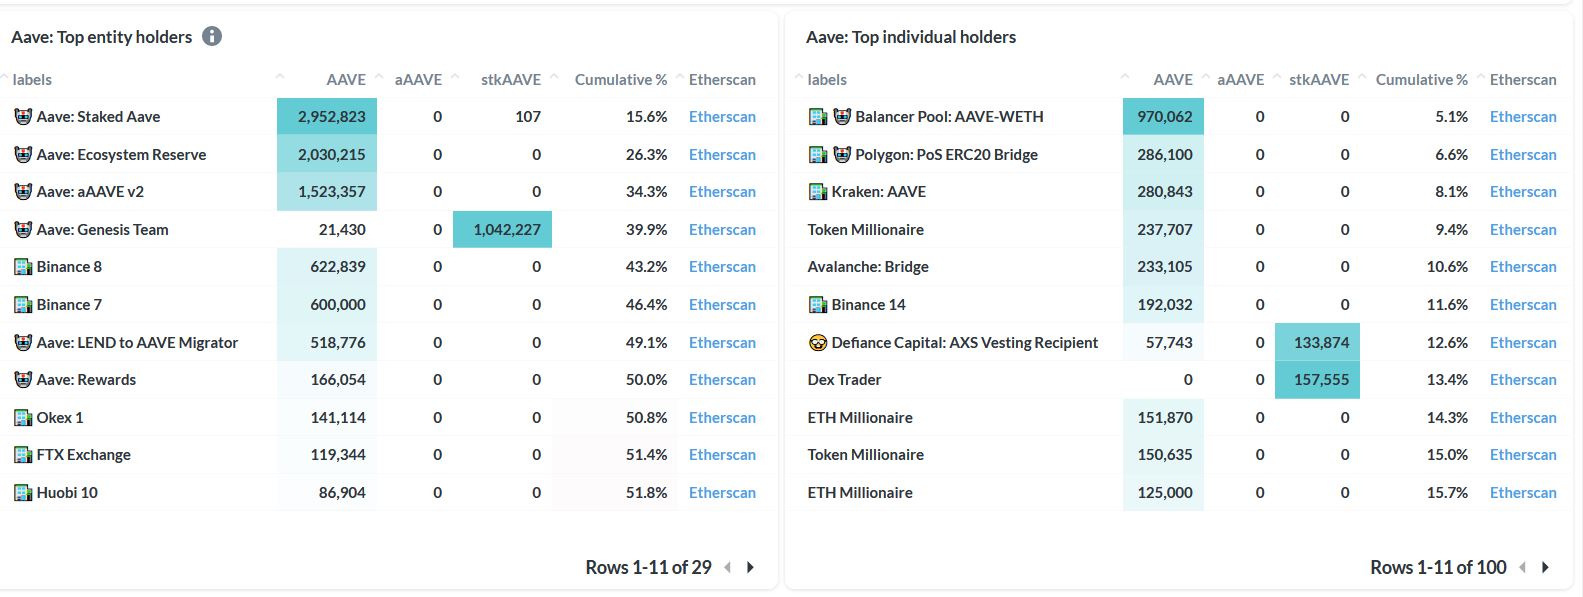
Task: Select the 133,874 stkAAVE cell
Action: 1317,342
